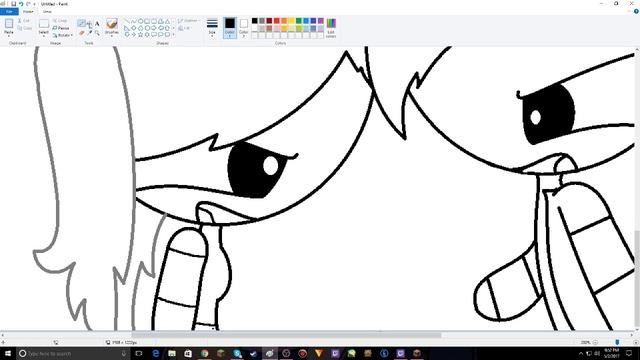The height and width of the screenshot is (360, 640).
Task: Open Action Center notifications icon
Action: click(x=629, y=353)
